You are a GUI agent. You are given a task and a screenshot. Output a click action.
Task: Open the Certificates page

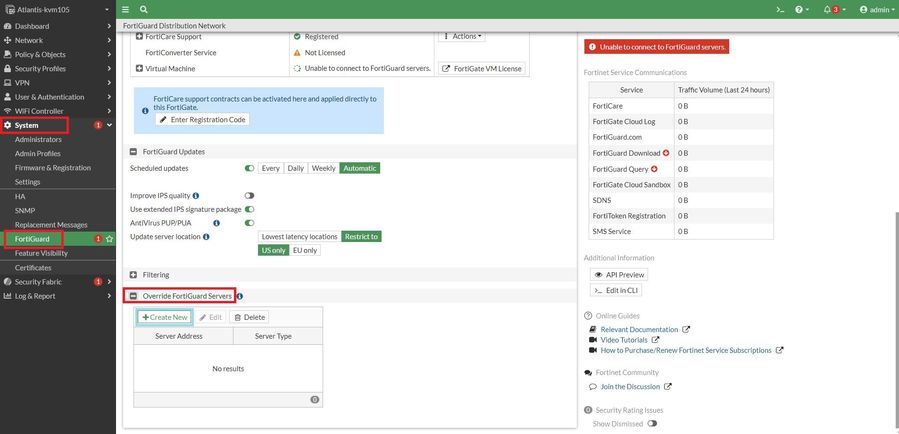pos(33,268)
